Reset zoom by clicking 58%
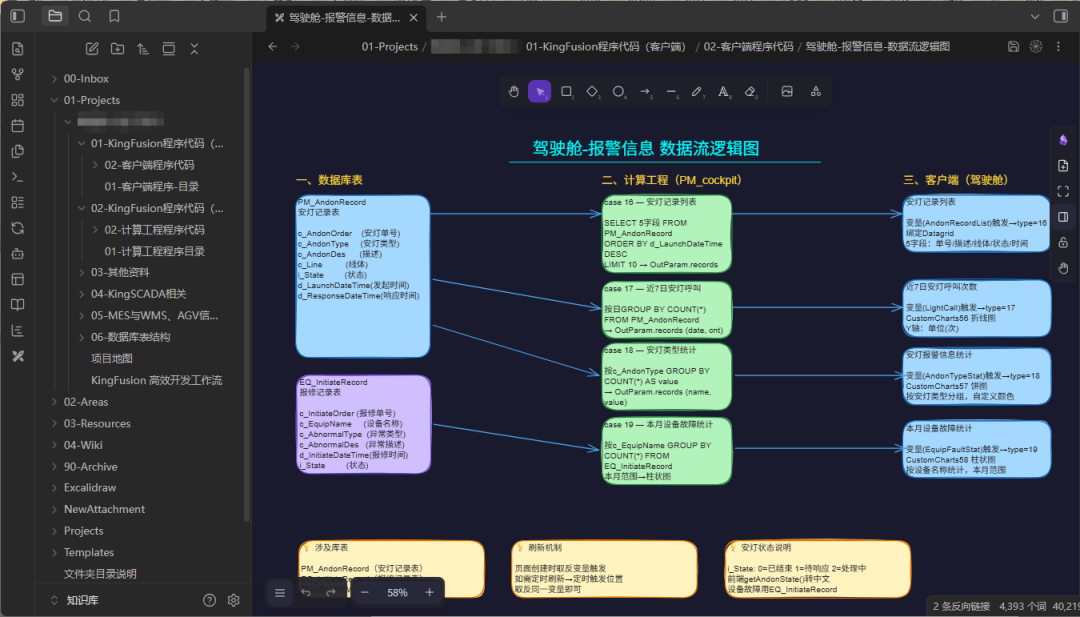This screenshot has width=1080, height=617. (397, 592)
